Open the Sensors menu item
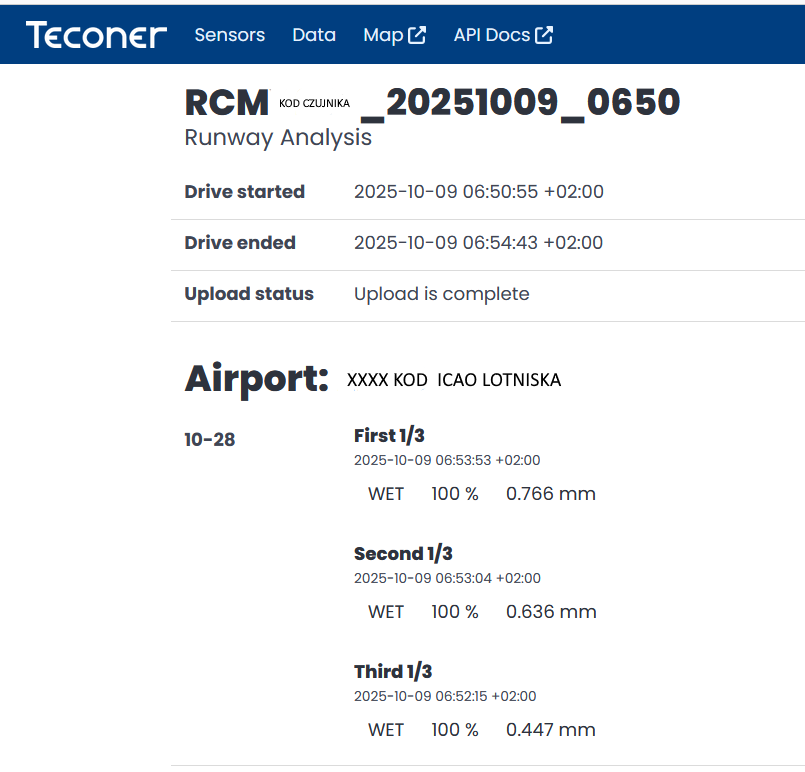The image size is (805, 772). click(x=229, y=35)
